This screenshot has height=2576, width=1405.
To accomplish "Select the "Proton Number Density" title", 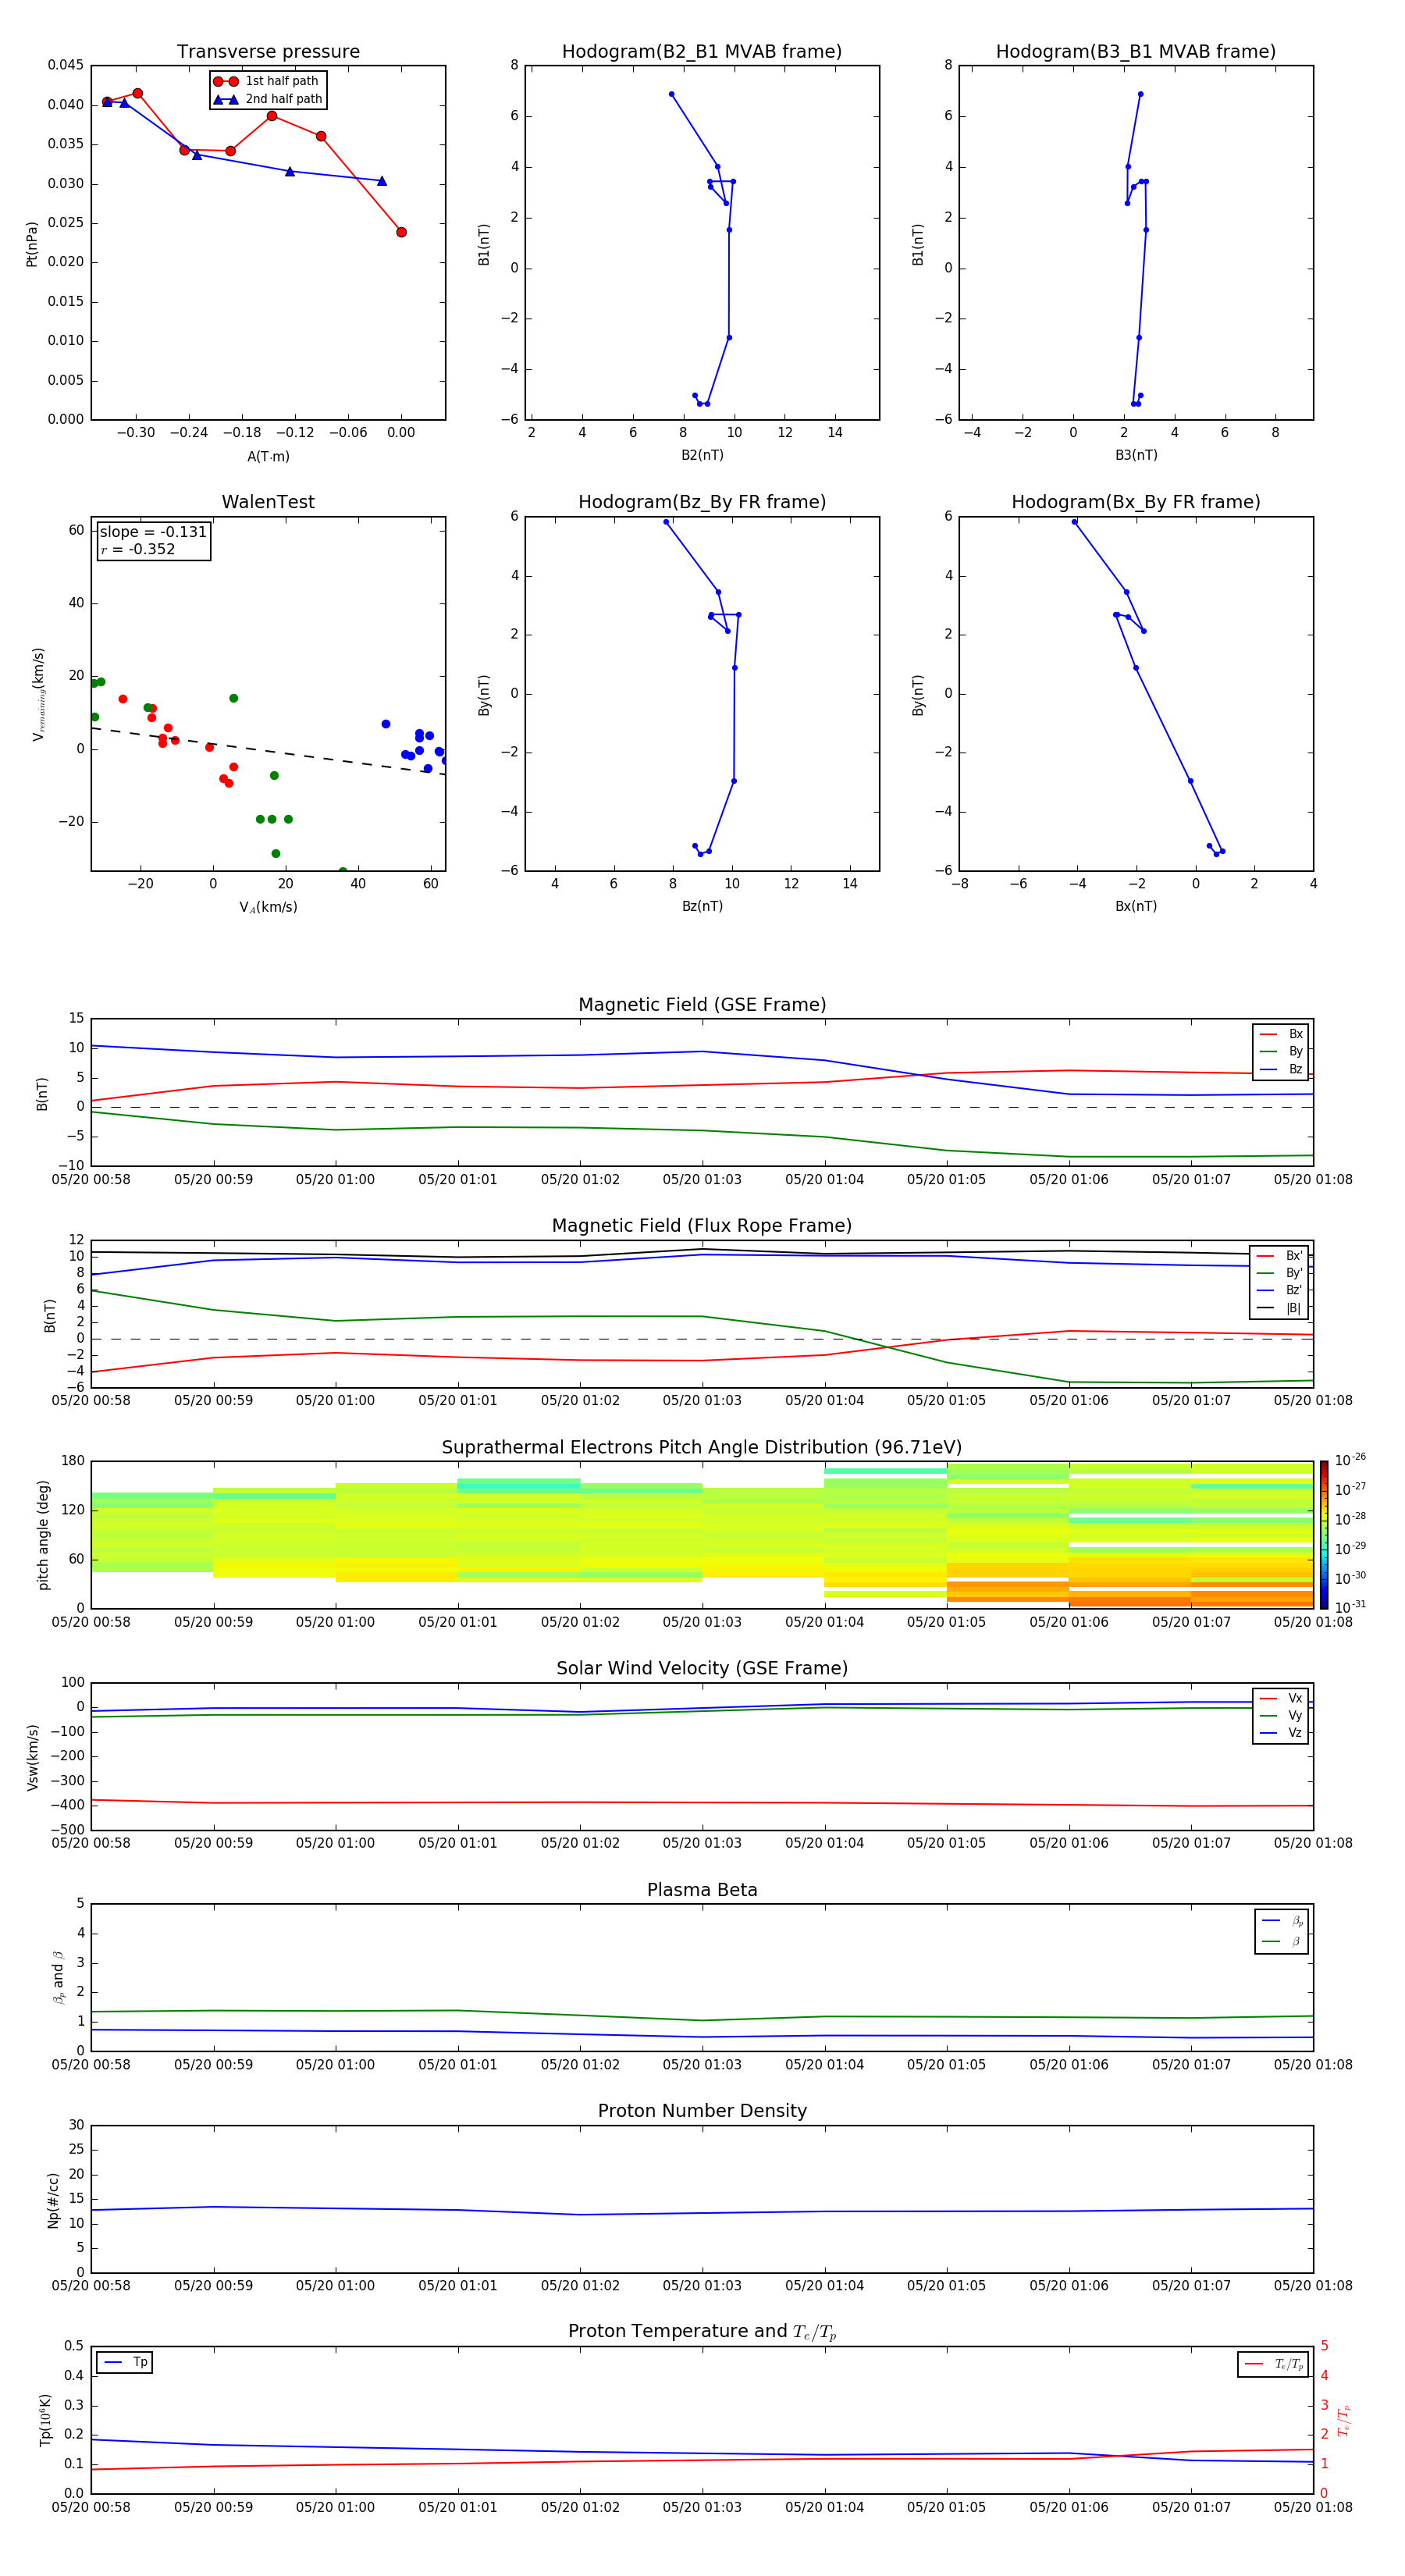I will pos(702,2111).
